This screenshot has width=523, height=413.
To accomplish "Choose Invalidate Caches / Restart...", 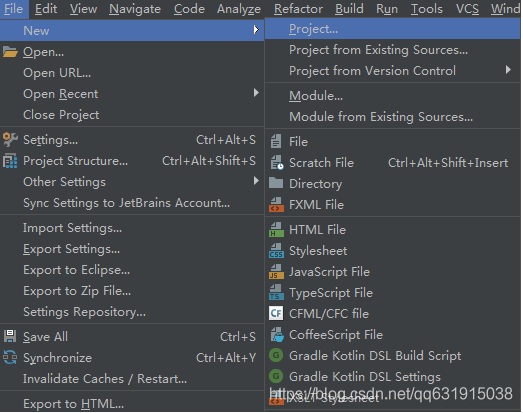I will [x=132, y=379].
